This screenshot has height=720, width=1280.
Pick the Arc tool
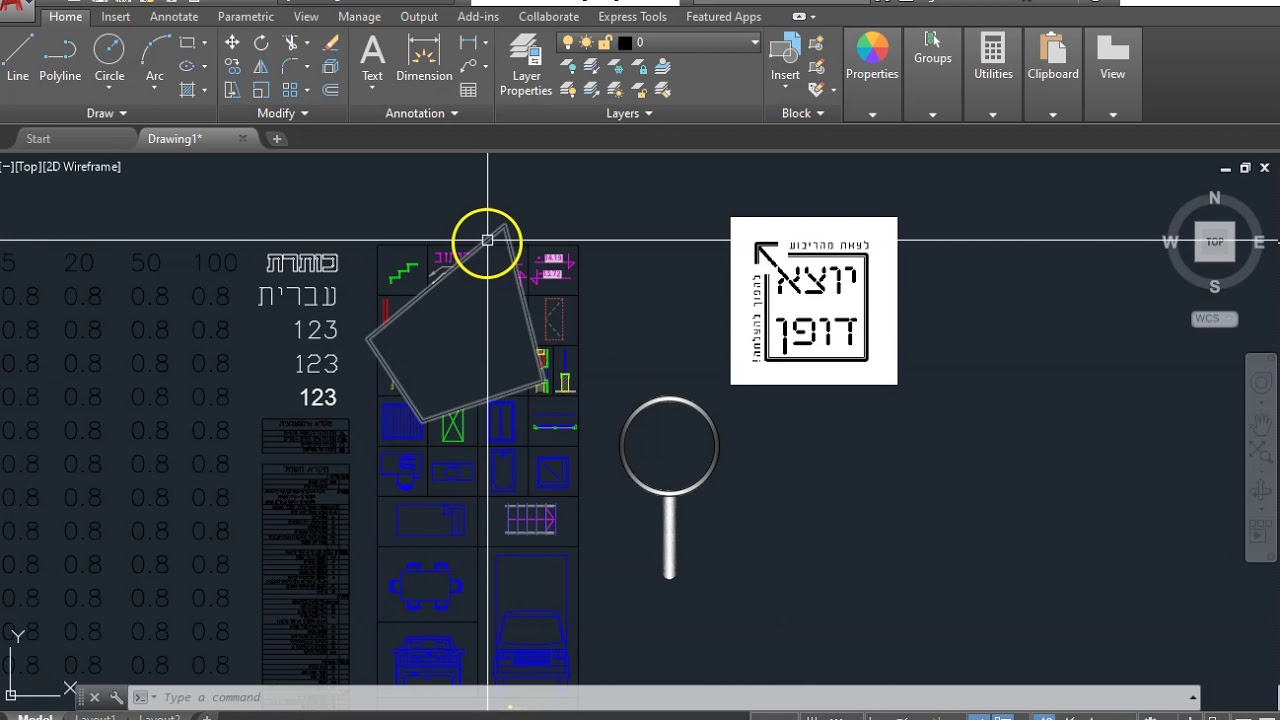pos(155,58)
